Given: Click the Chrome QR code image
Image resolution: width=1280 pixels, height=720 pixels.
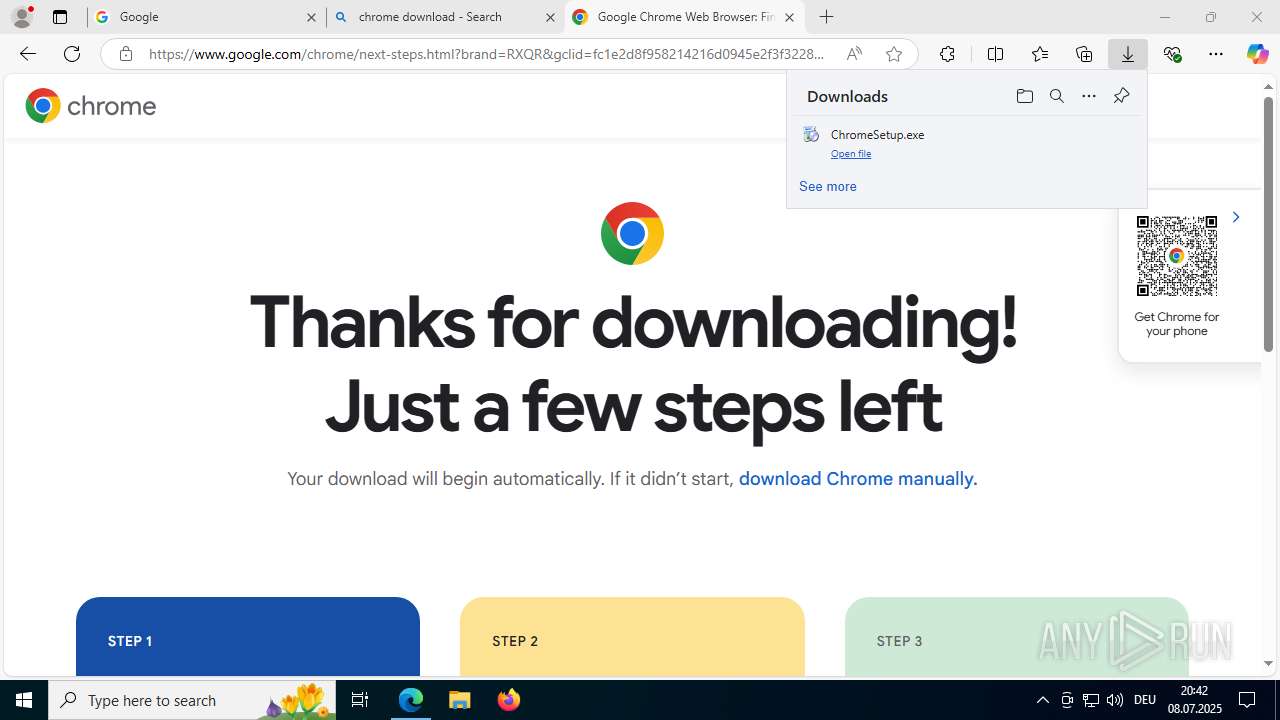Looking at the screenshot, I should [x=1177, y=256].
